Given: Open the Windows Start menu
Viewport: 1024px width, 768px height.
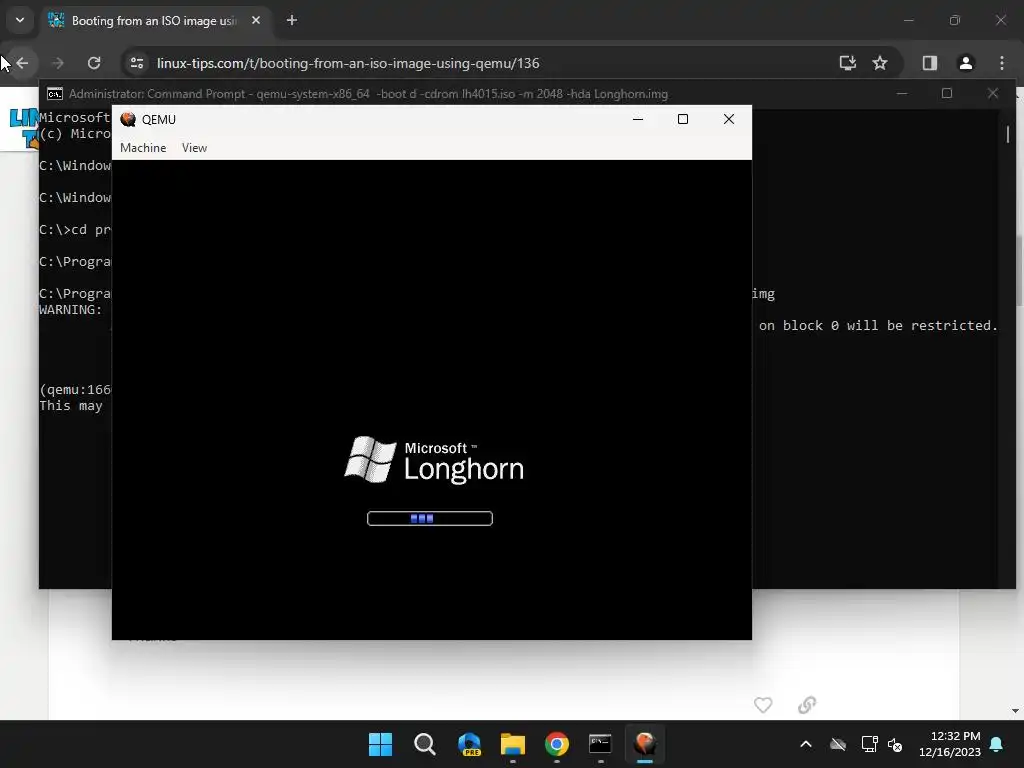Looking at the screenshot, I should (381, 744).
